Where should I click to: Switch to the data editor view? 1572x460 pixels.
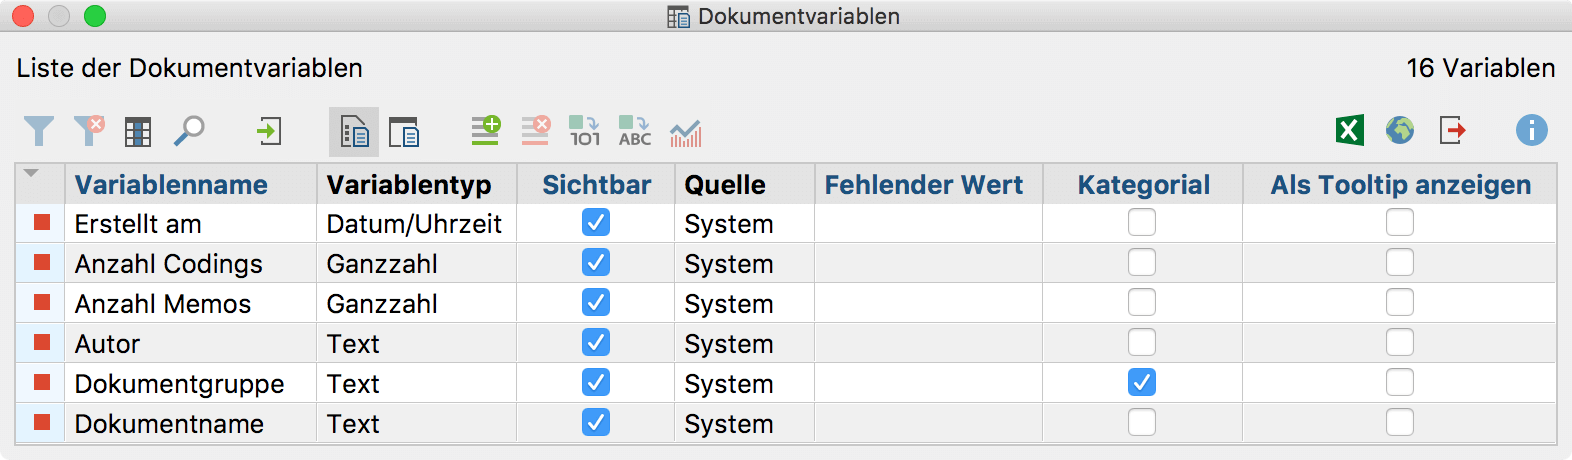[404, 132]
